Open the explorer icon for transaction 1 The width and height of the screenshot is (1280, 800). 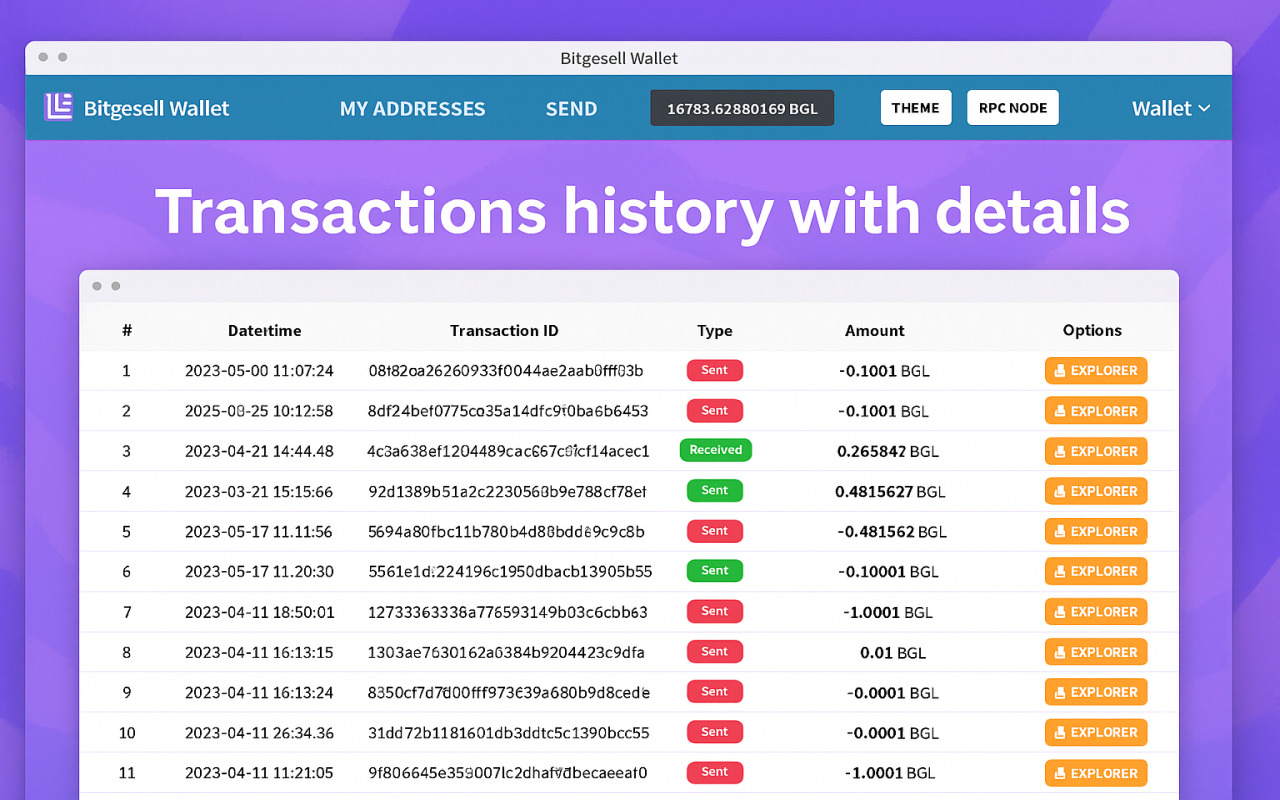point(1060,370)
